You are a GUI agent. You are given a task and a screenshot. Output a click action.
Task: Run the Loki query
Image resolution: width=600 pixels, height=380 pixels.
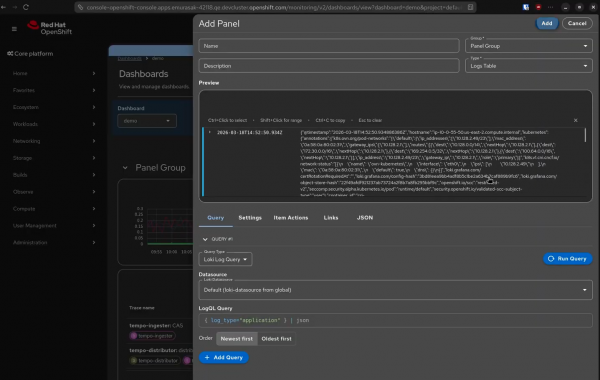click(x=567, y=259)
